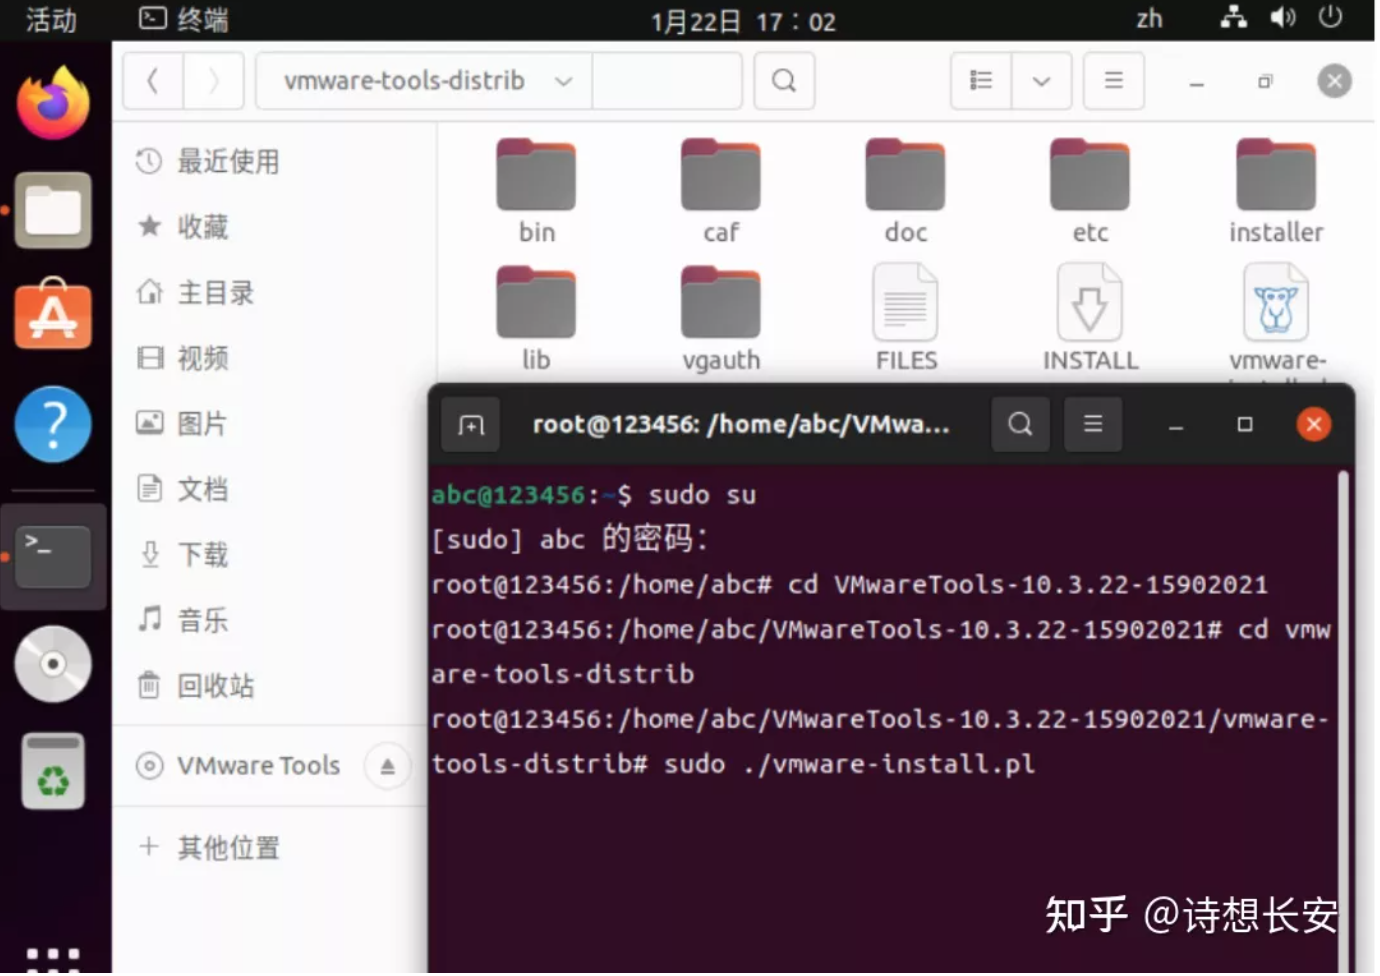
Task: Open vmware-tools-distrib path dropdown
Action: pyautogui.click(x=424, y=81)
